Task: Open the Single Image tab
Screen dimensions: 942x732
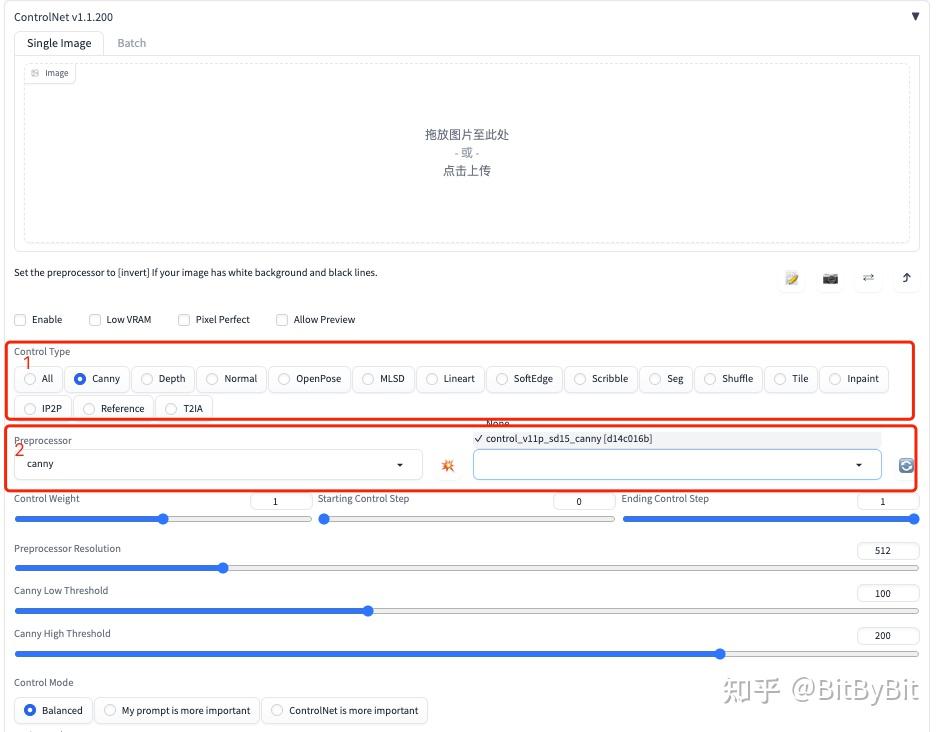Action: [58, 42]
